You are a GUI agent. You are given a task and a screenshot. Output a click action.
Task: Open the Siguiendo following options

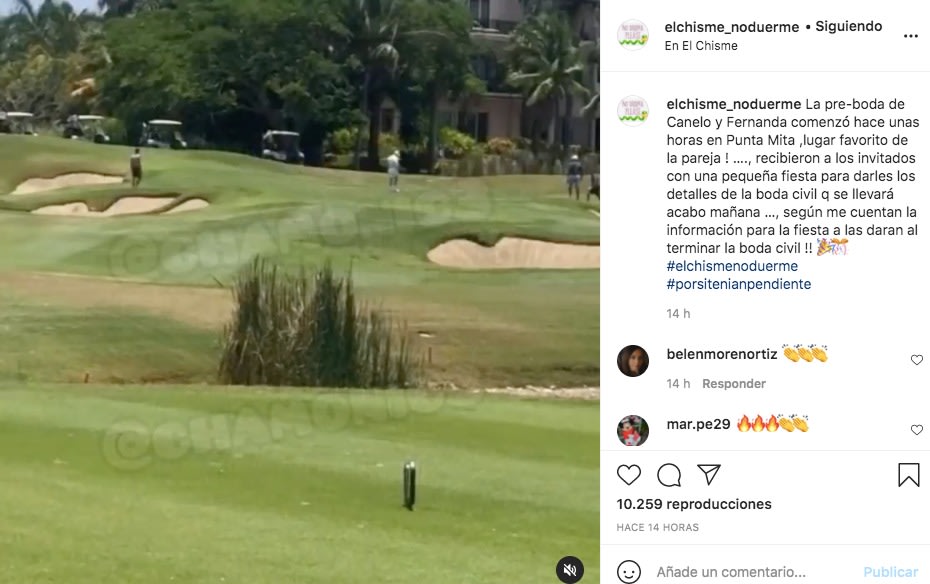coord(848,26)
